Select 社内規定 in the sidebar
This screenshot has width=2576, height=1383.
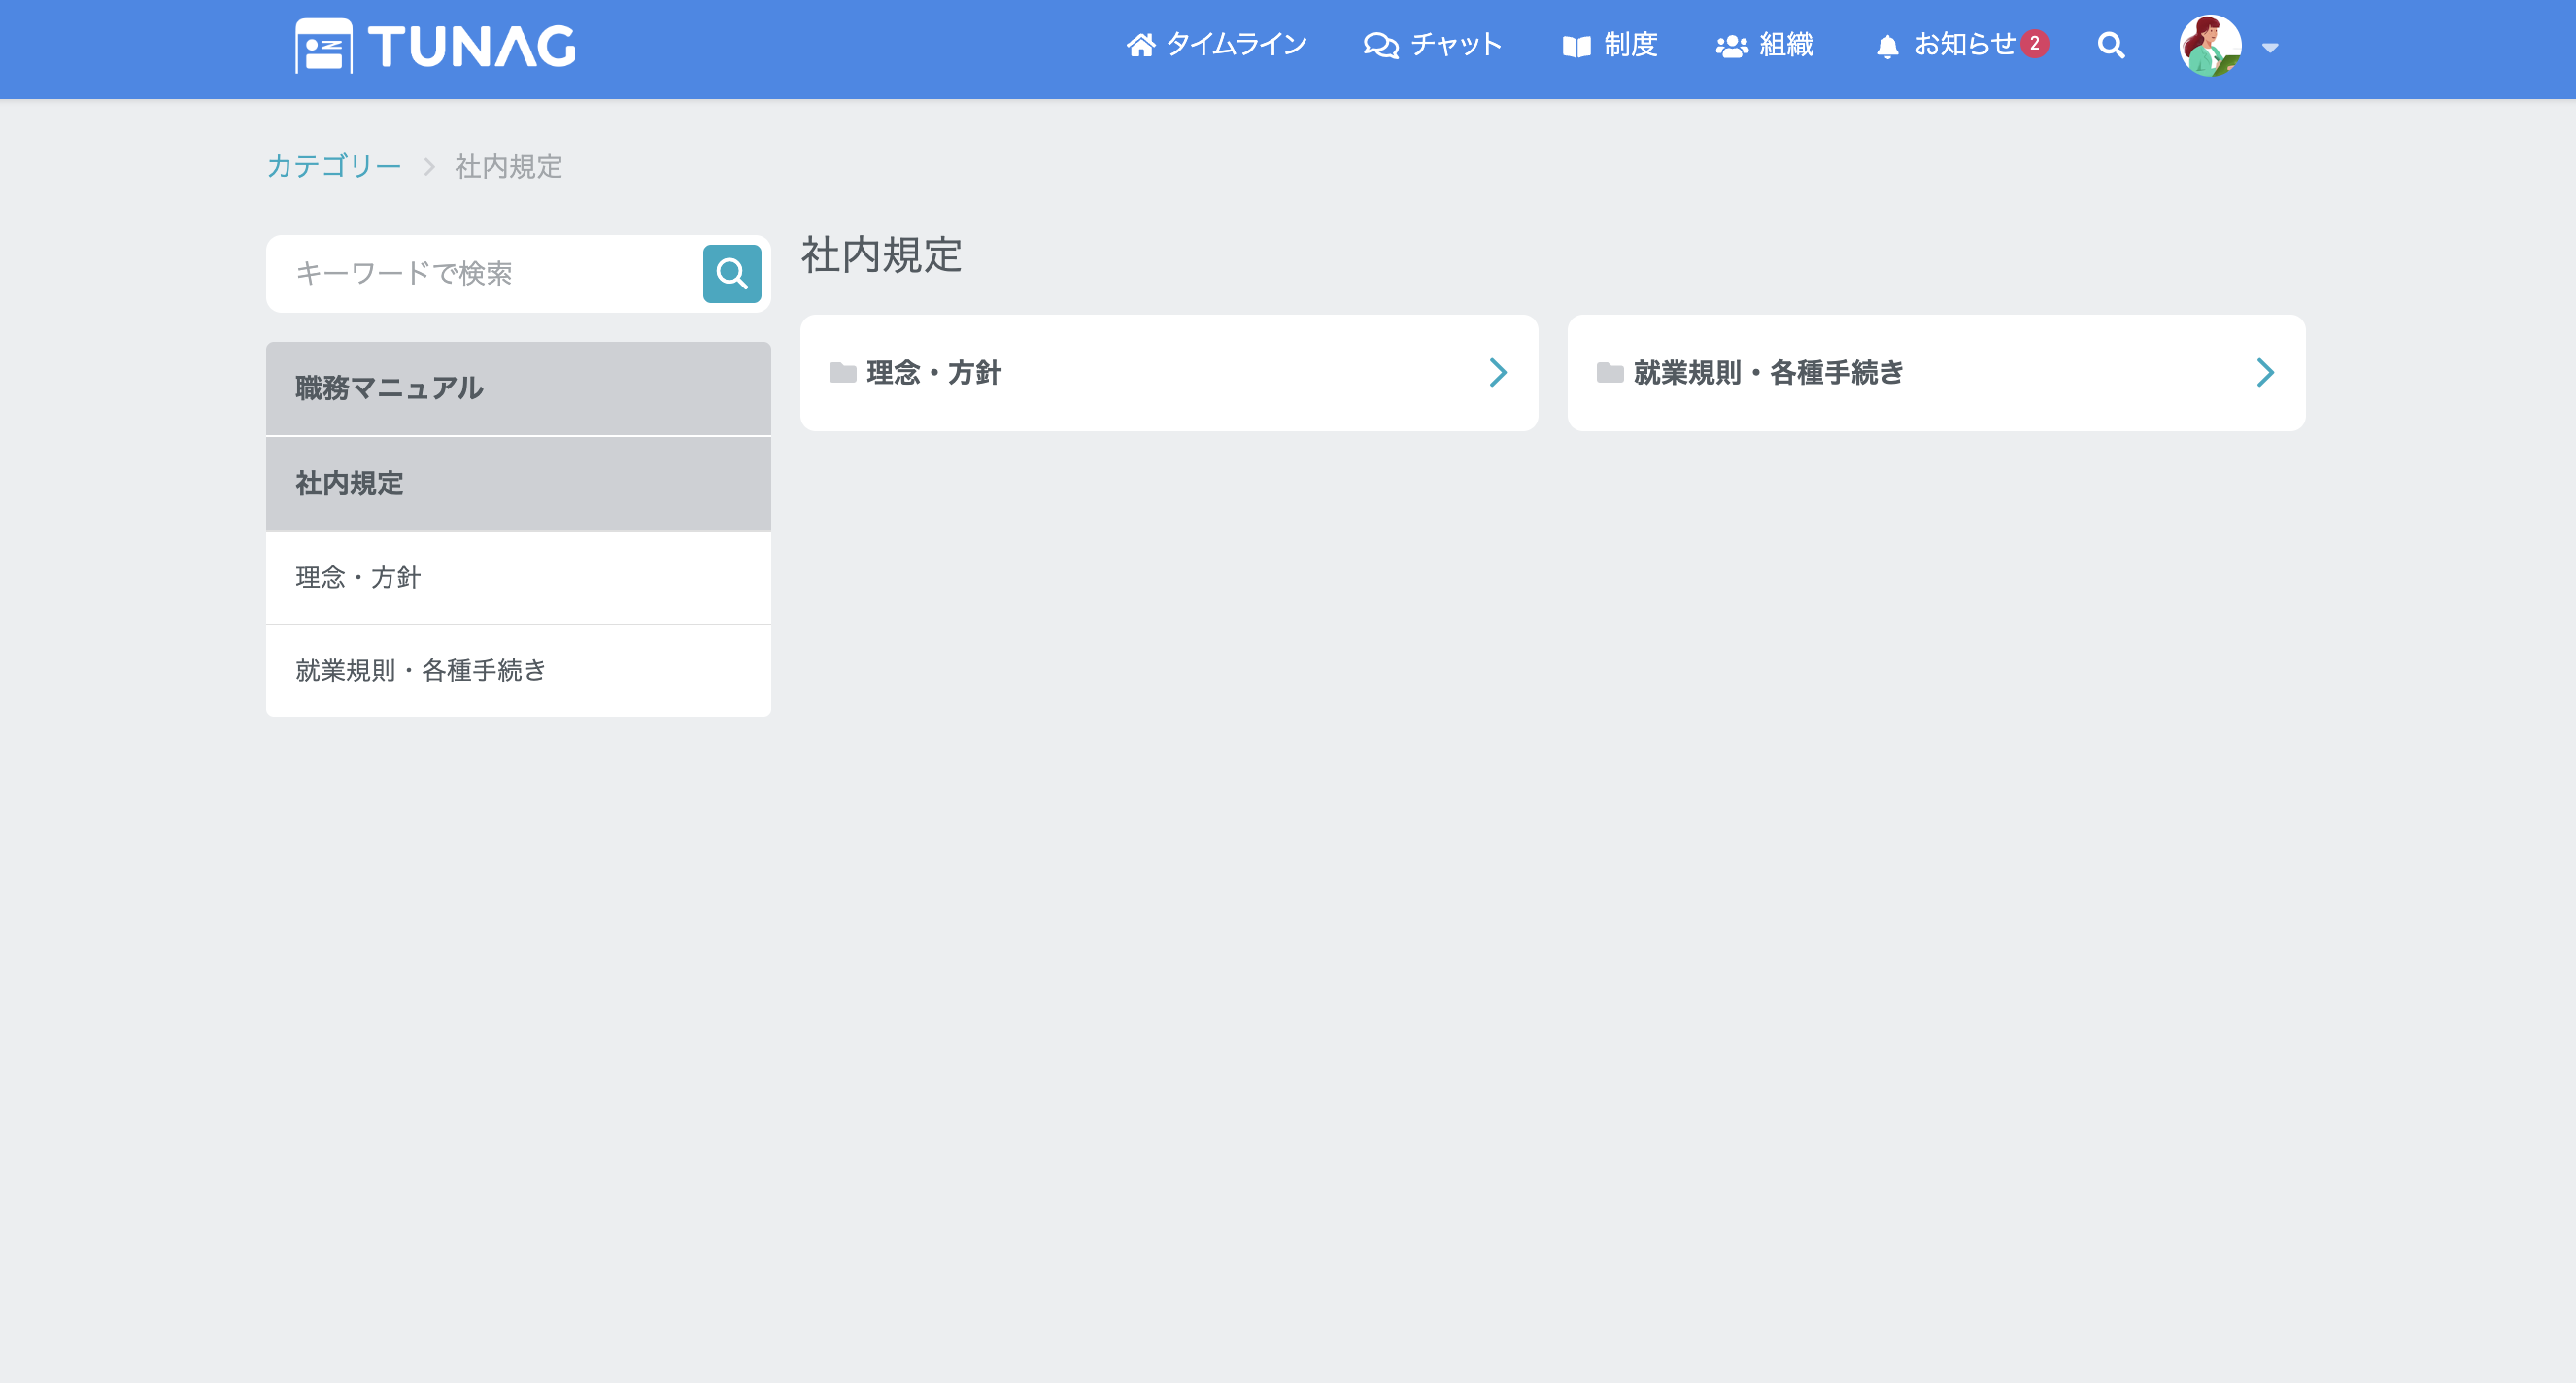(x=518, y=484)
